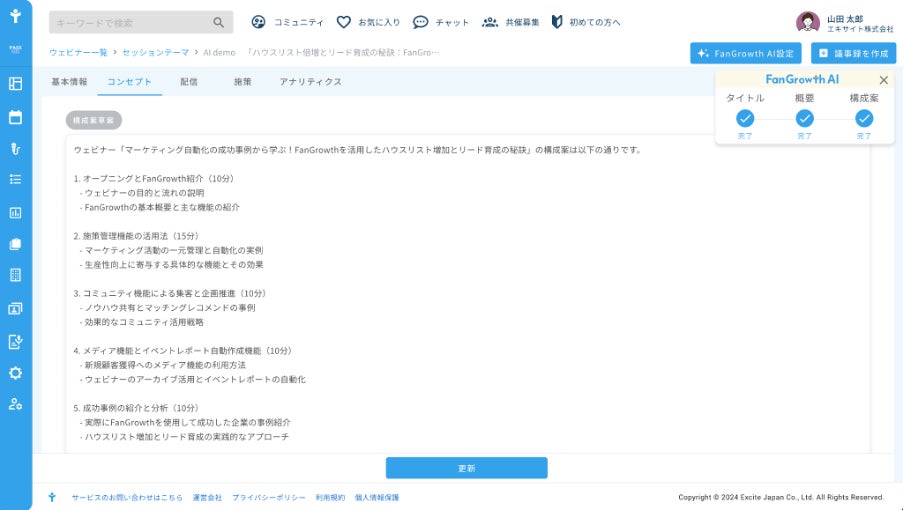The image size is (904, 510).
Task: Open サービスのお問い合わせはこちら footer link
Action: pyautogui.click(x=127, y=497)
